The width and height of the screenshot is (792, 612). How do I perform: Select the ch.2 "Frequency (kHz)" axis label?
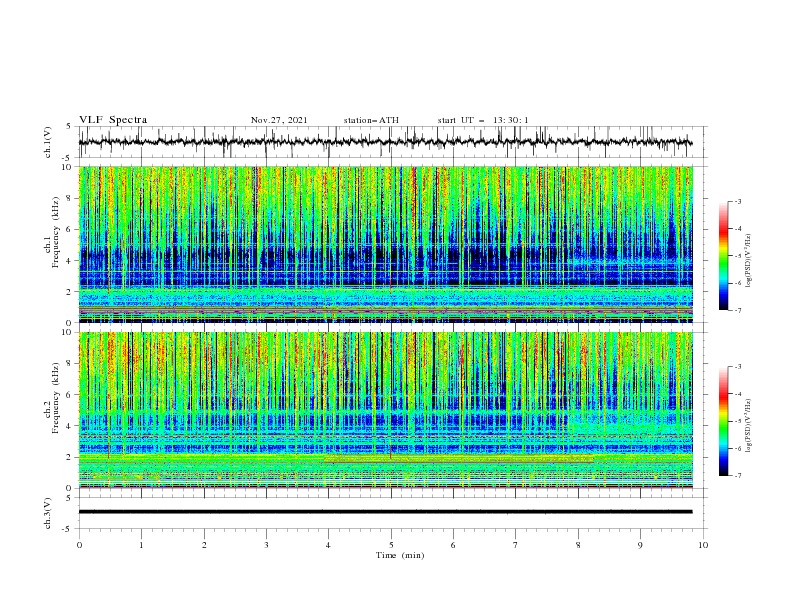pos(56,398)
